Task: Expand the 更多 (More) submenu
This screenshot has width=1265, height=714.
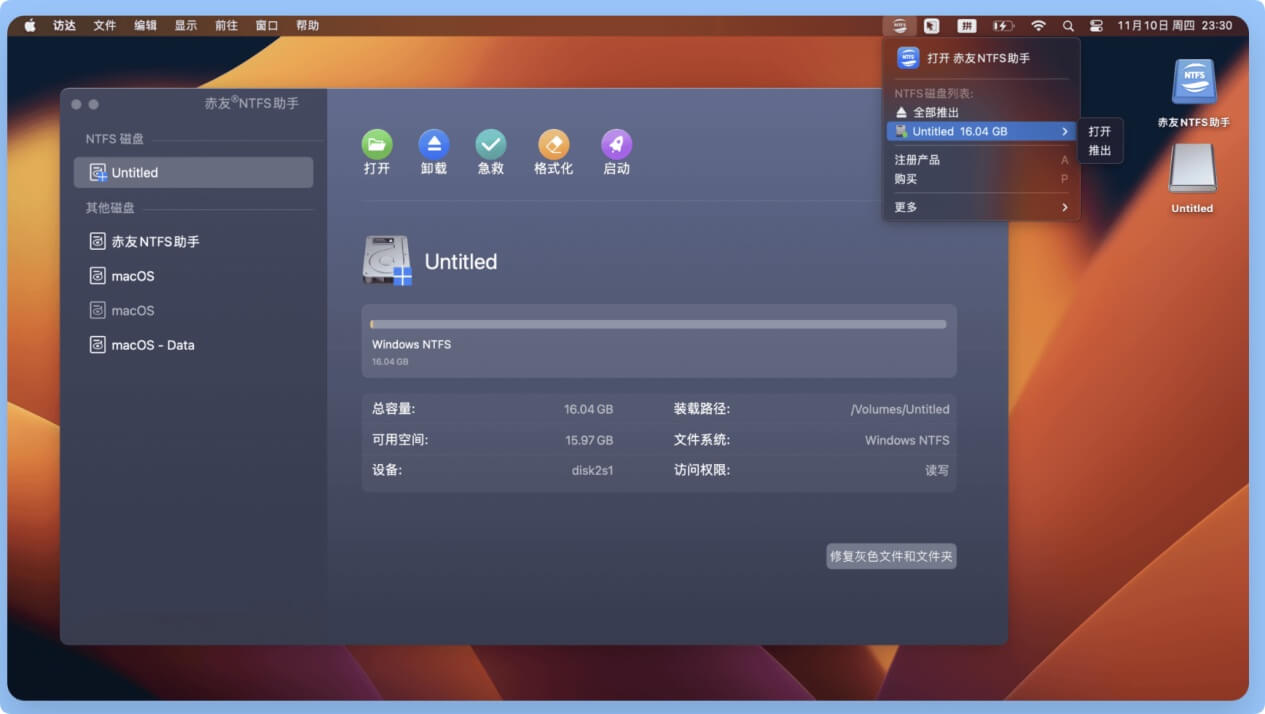Action: 980,207
